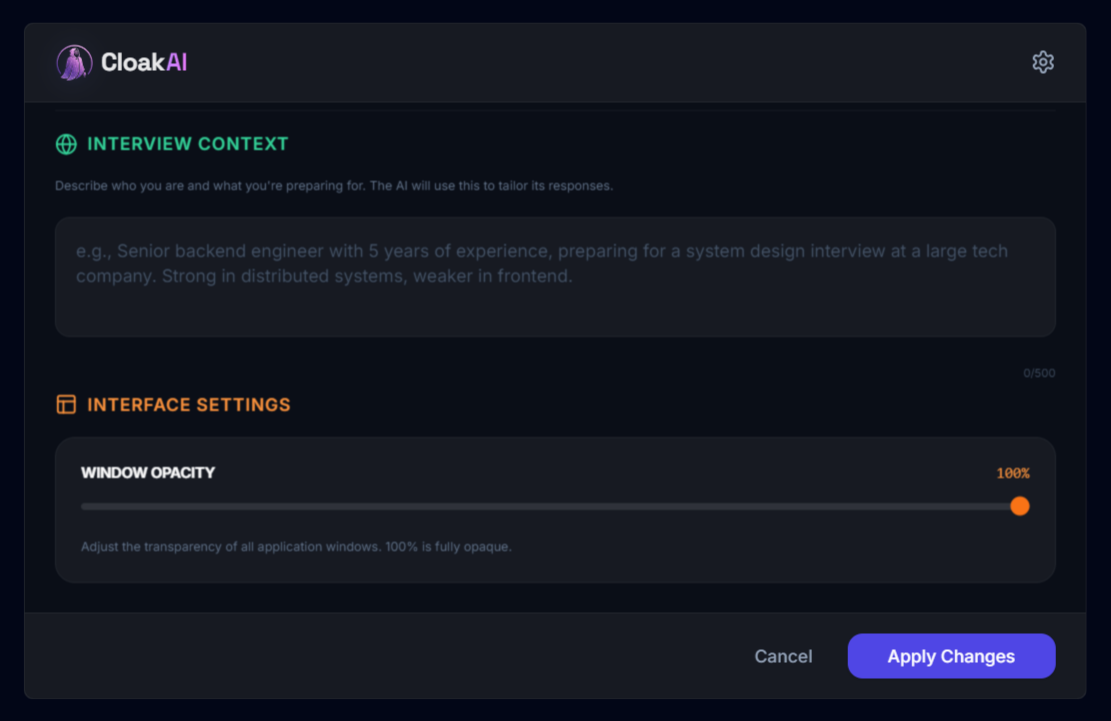
Task: Click the orange opacity slider handle
Action: click(x=1019, y=506)
